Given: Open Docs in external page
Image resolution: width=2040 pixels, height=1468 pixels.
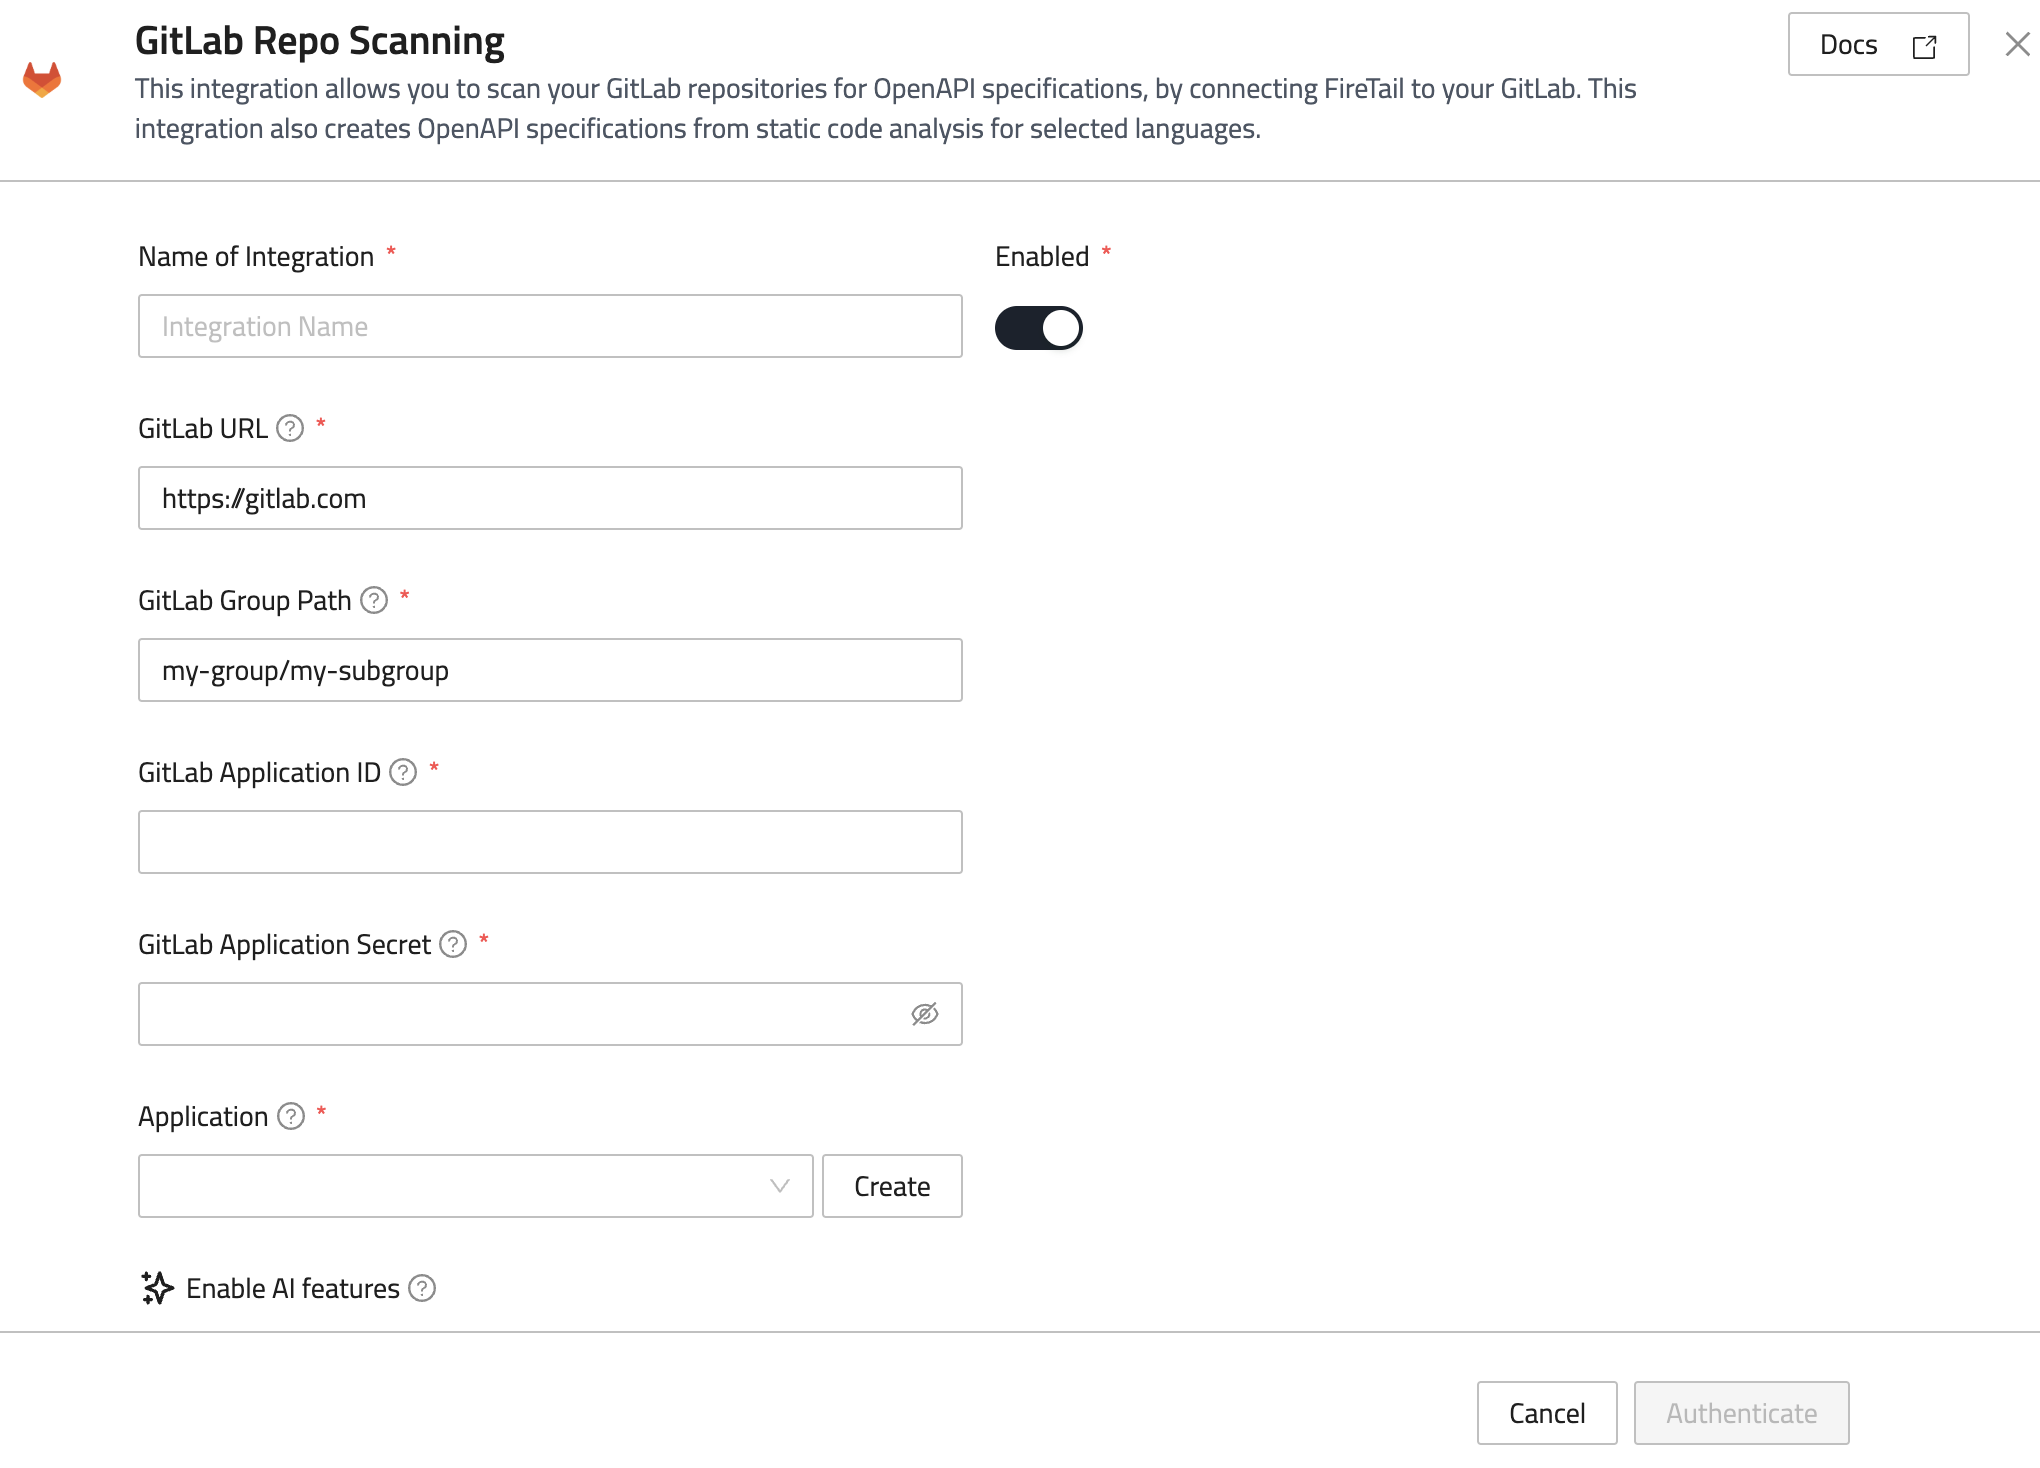Looking at the screenshot, I should [1877, 45].
